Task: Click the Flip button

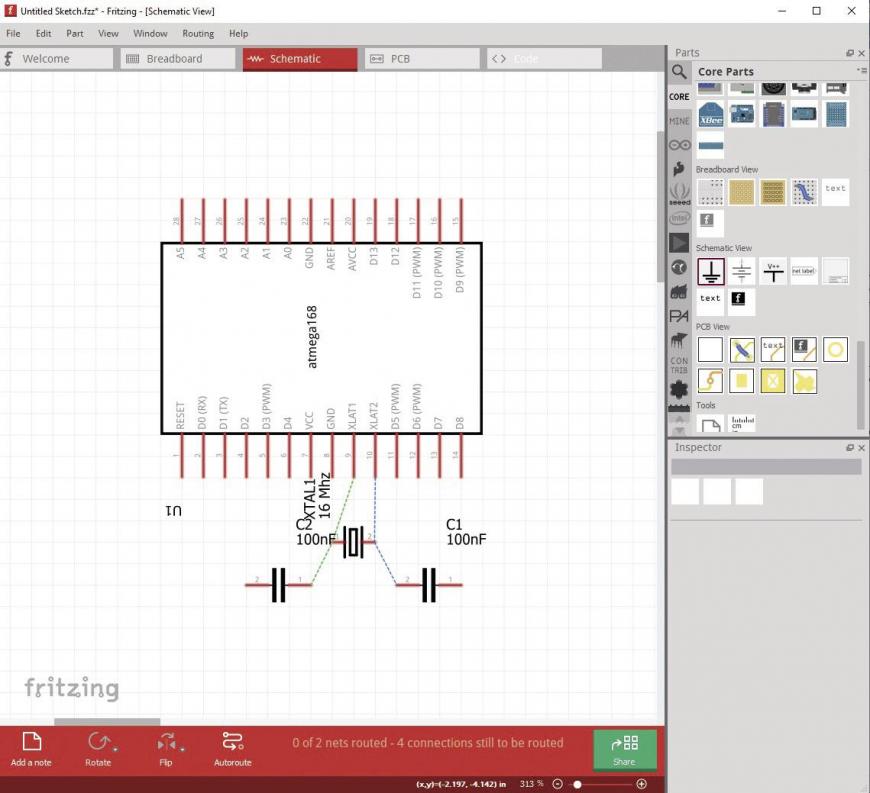Action: click(166, 750)
